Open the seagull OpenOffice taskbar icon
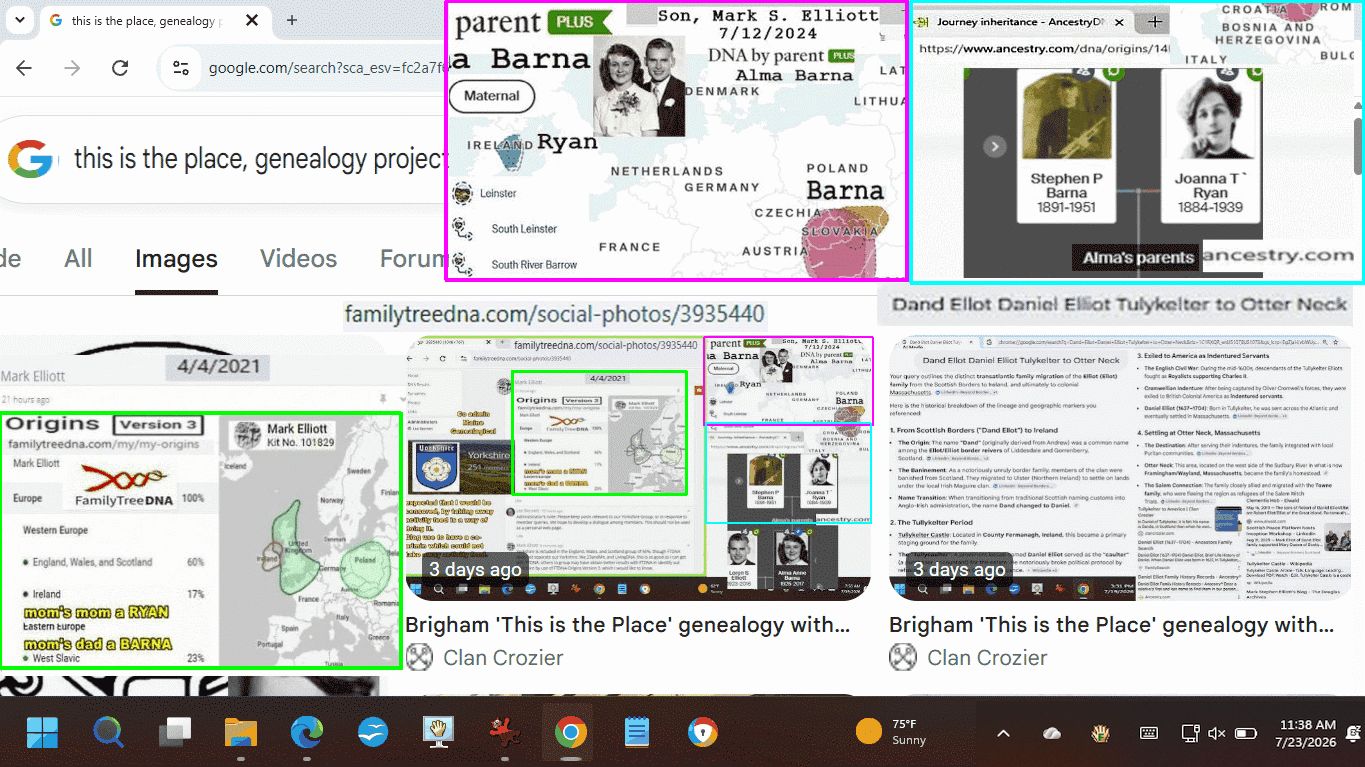This screenshot has height=767, width=1365. coord(373,733)
